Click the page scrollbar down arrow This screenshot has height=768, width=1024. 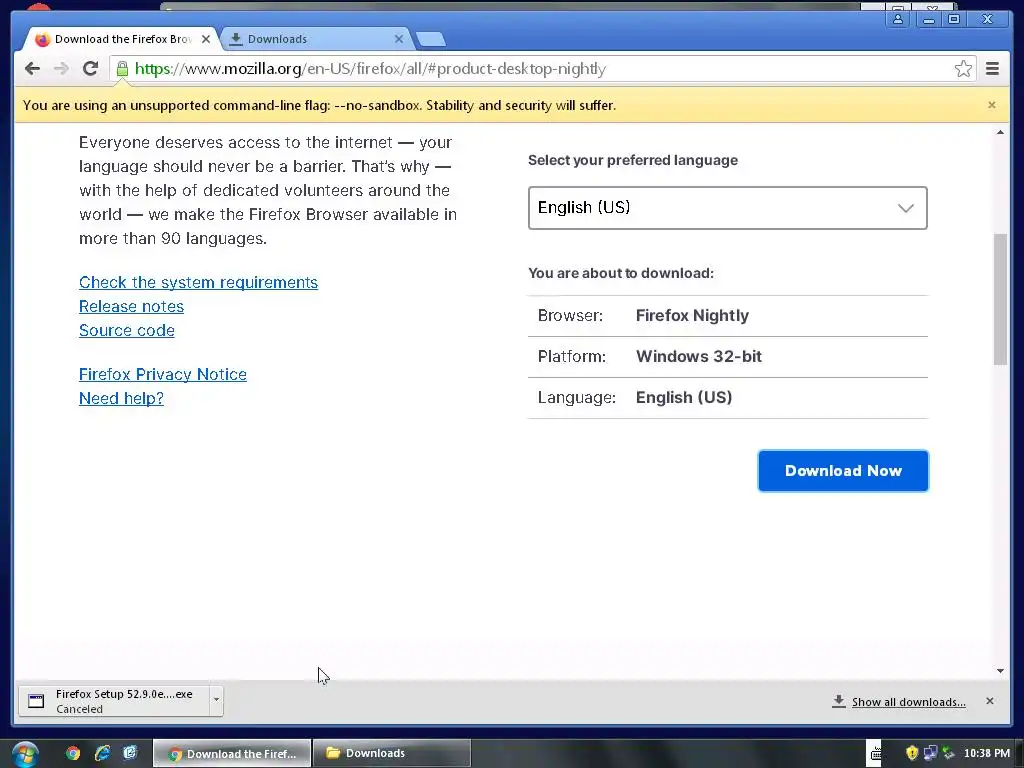pyautogui.click(x=1000, y=671)
